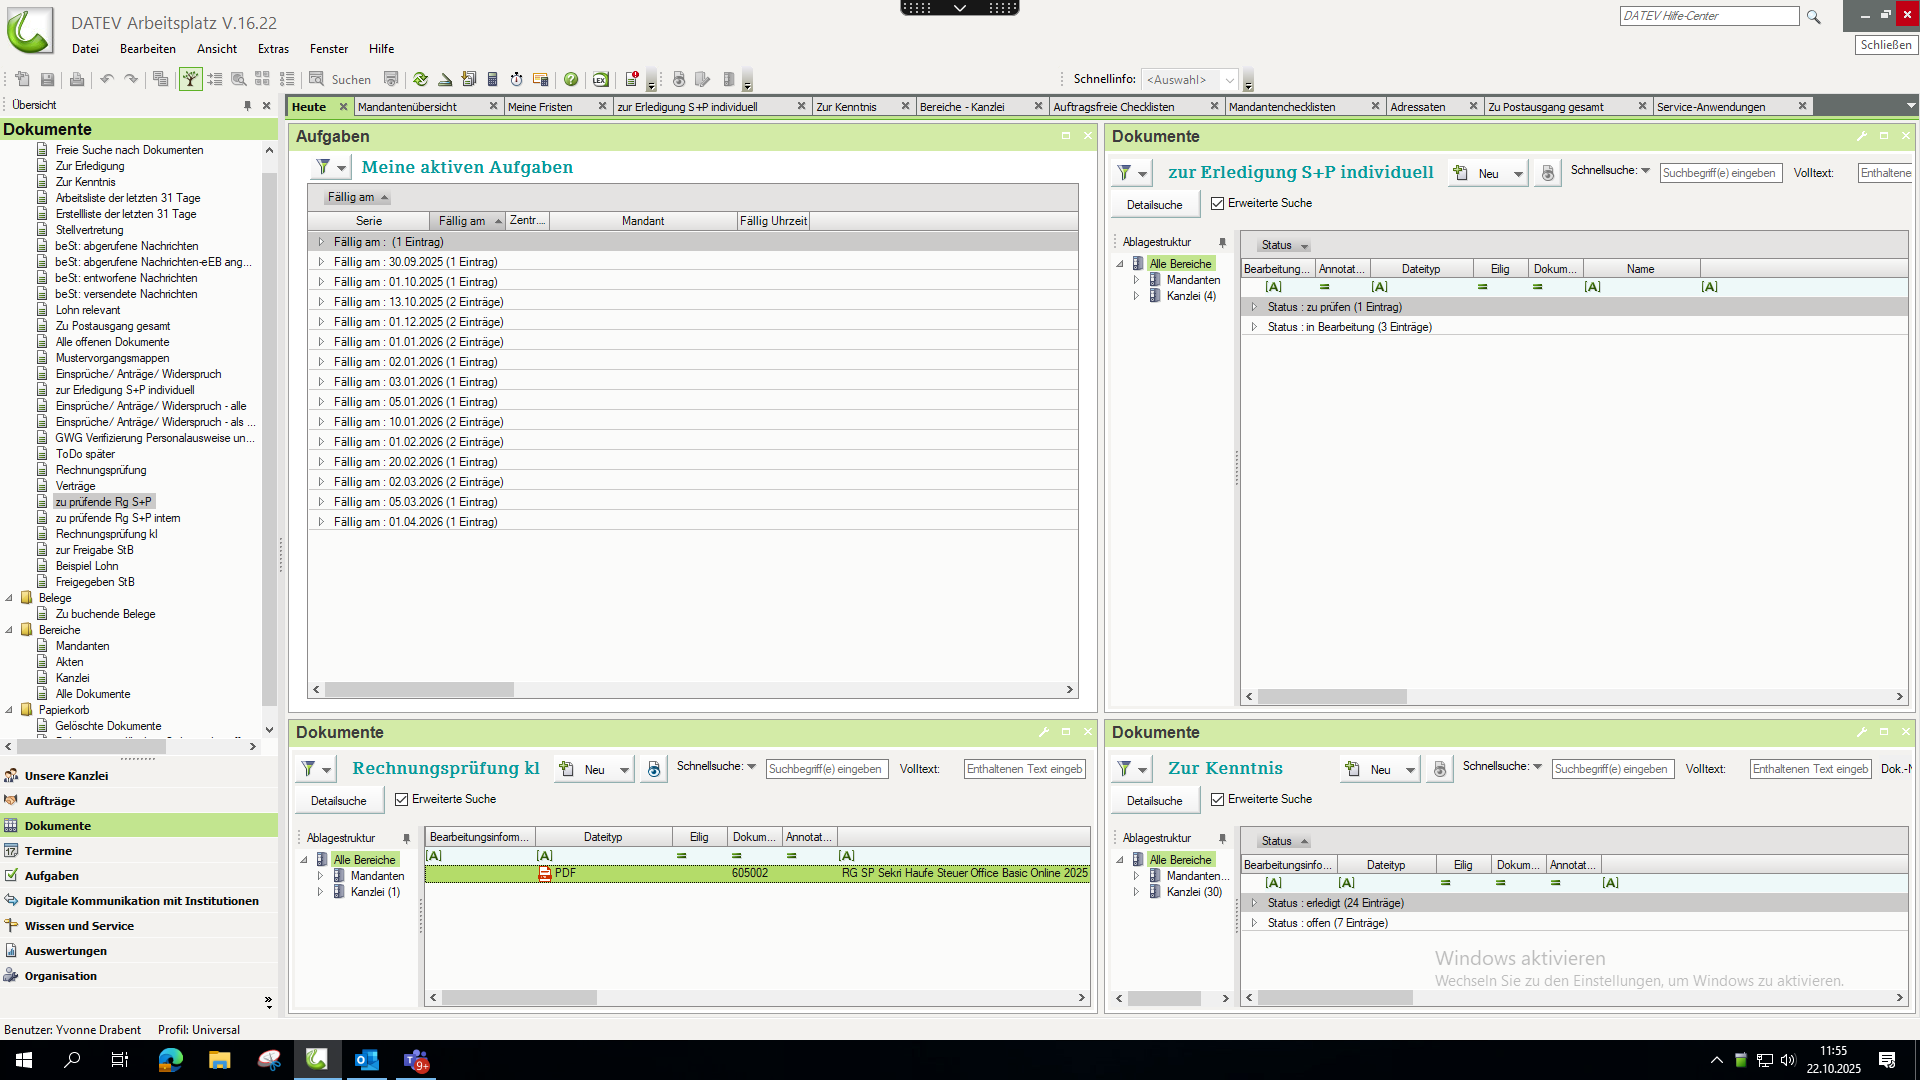
Task: Open the Schnellinfo Auswahl dropdown
Action: click(x=1229, y=79)
